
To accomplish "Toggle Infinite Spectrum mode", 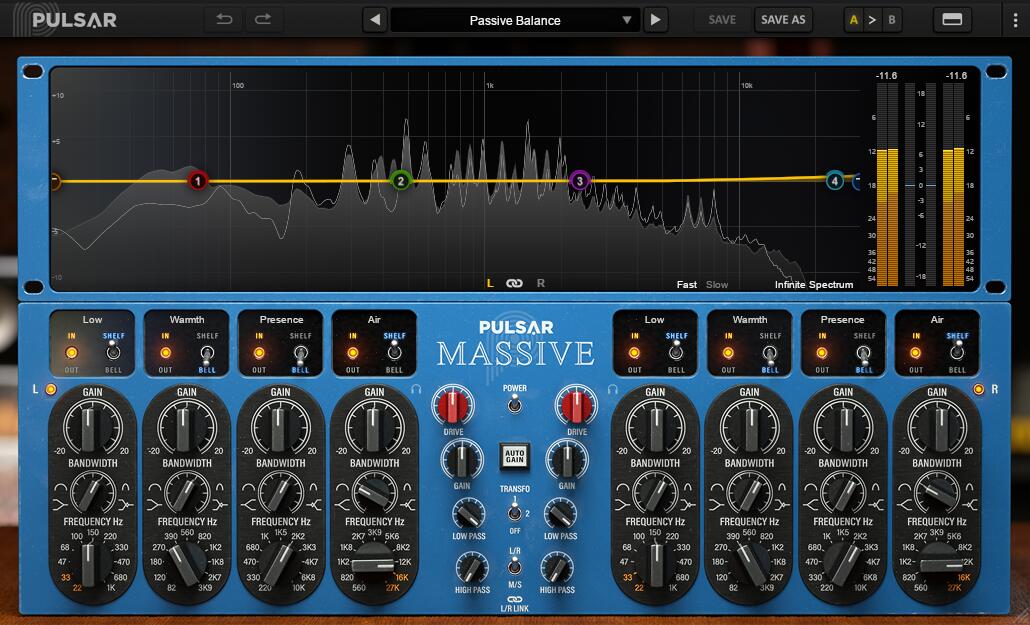I will [814, 285].
